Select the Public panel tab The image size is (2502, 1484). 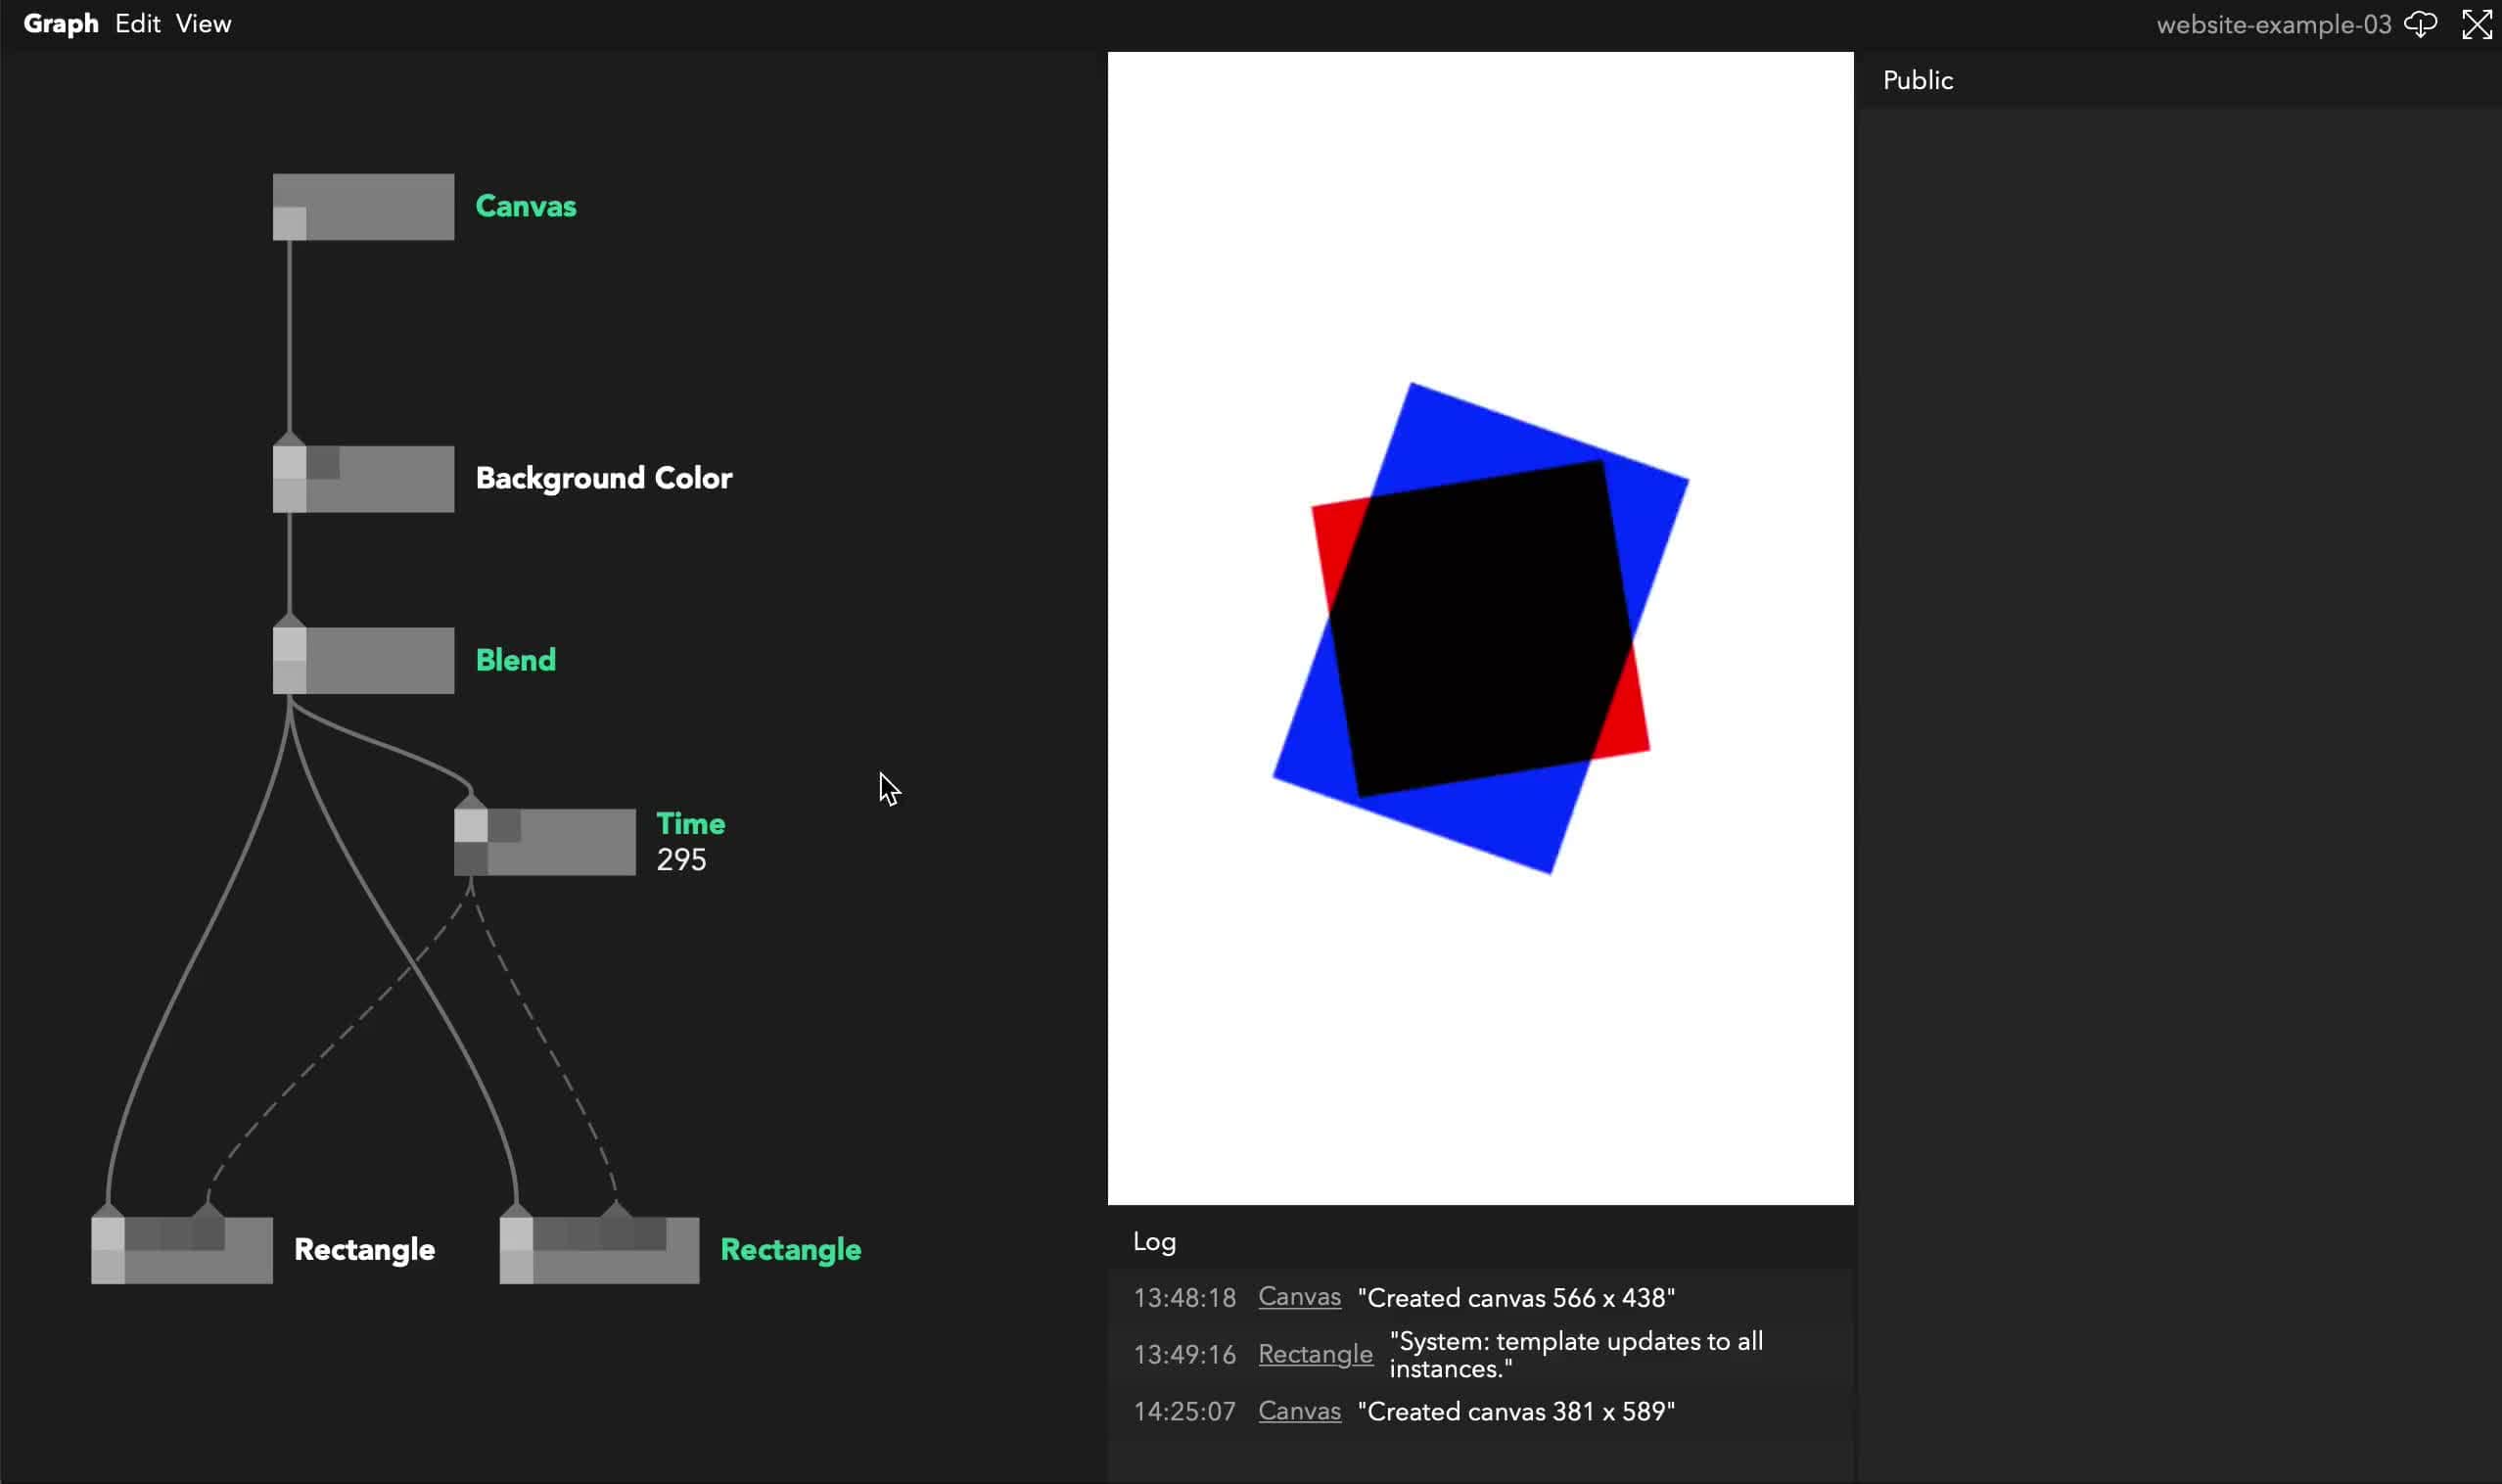[x=1917, y=80]
